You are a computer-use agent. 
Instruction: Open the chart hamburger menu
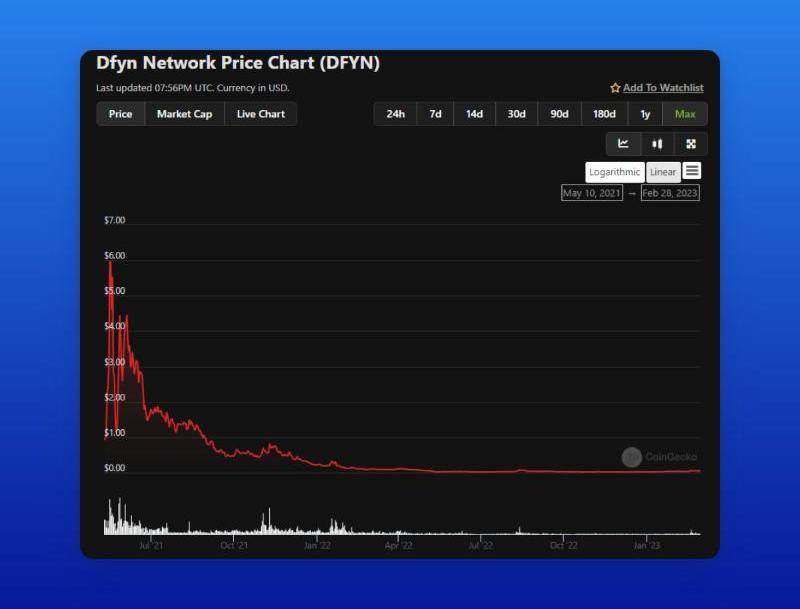coord(692,170)
